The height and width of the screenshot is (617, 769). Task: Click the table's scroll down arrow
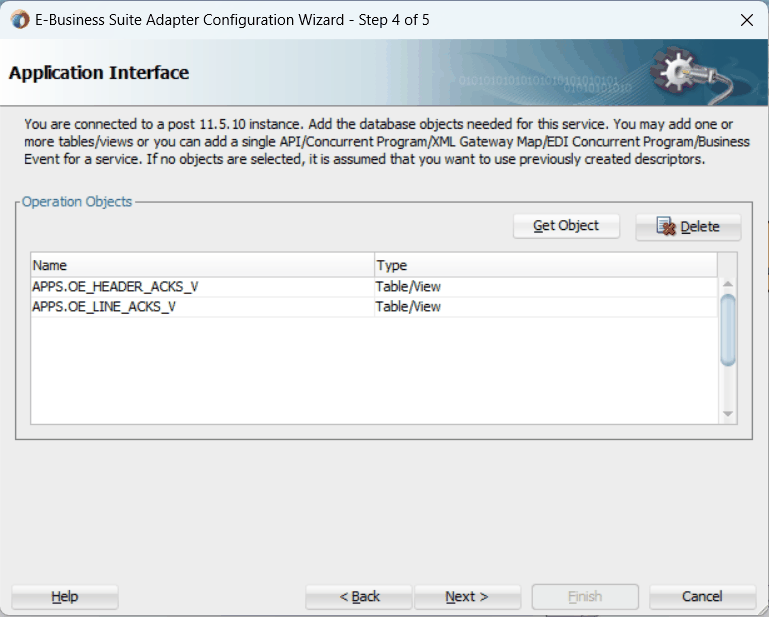pos(728,414)
